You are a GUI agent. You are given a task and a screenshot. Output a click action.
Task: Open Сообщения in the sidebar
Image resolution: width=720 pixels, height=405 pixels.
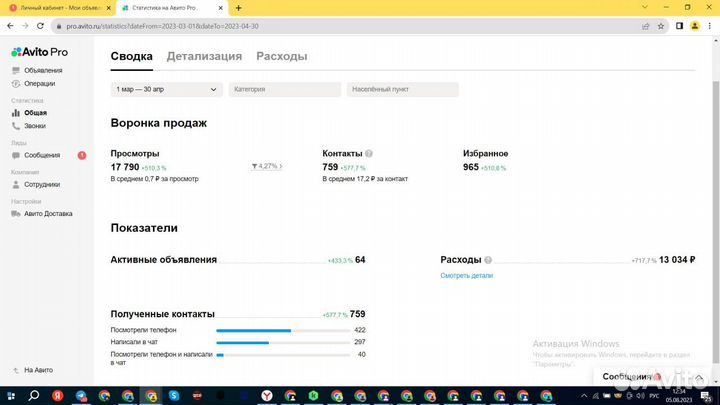click(42, 155)
